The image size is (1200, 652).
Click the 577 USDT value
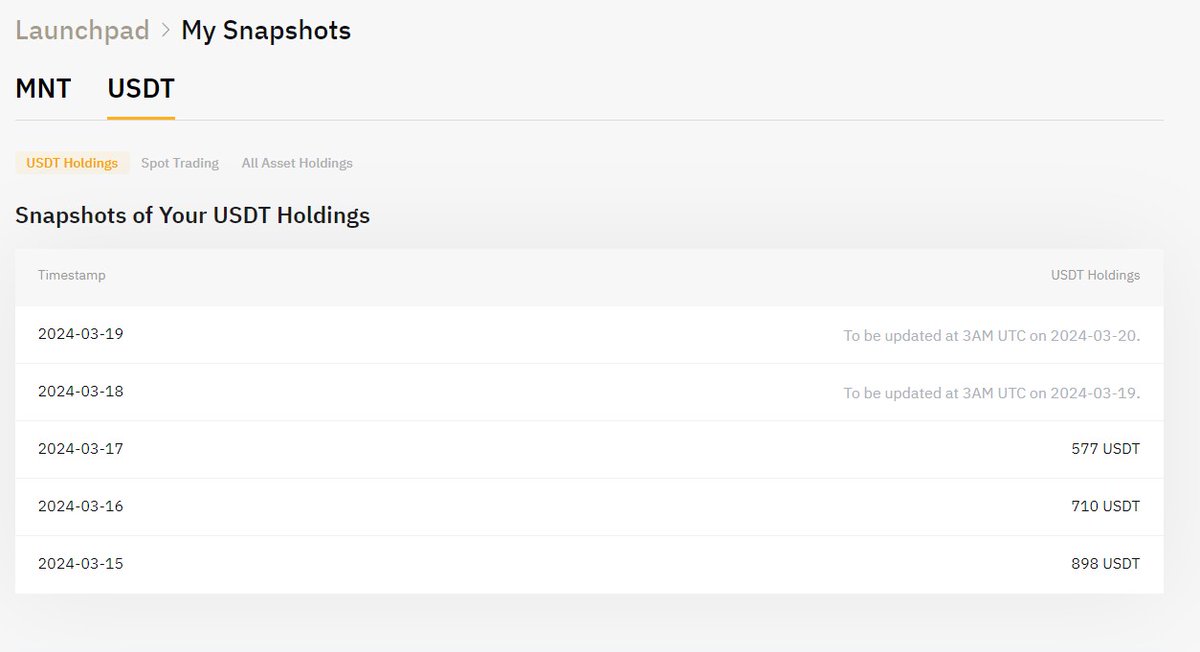click(x=1105, y=449)
